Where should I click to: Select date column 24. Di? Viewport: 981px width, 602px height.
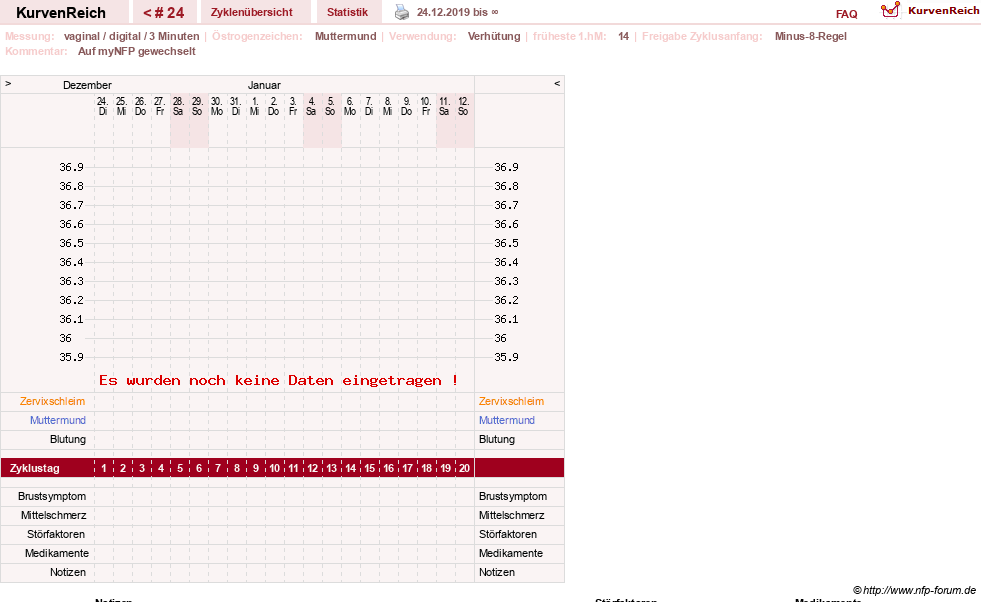tap(103, 106)
